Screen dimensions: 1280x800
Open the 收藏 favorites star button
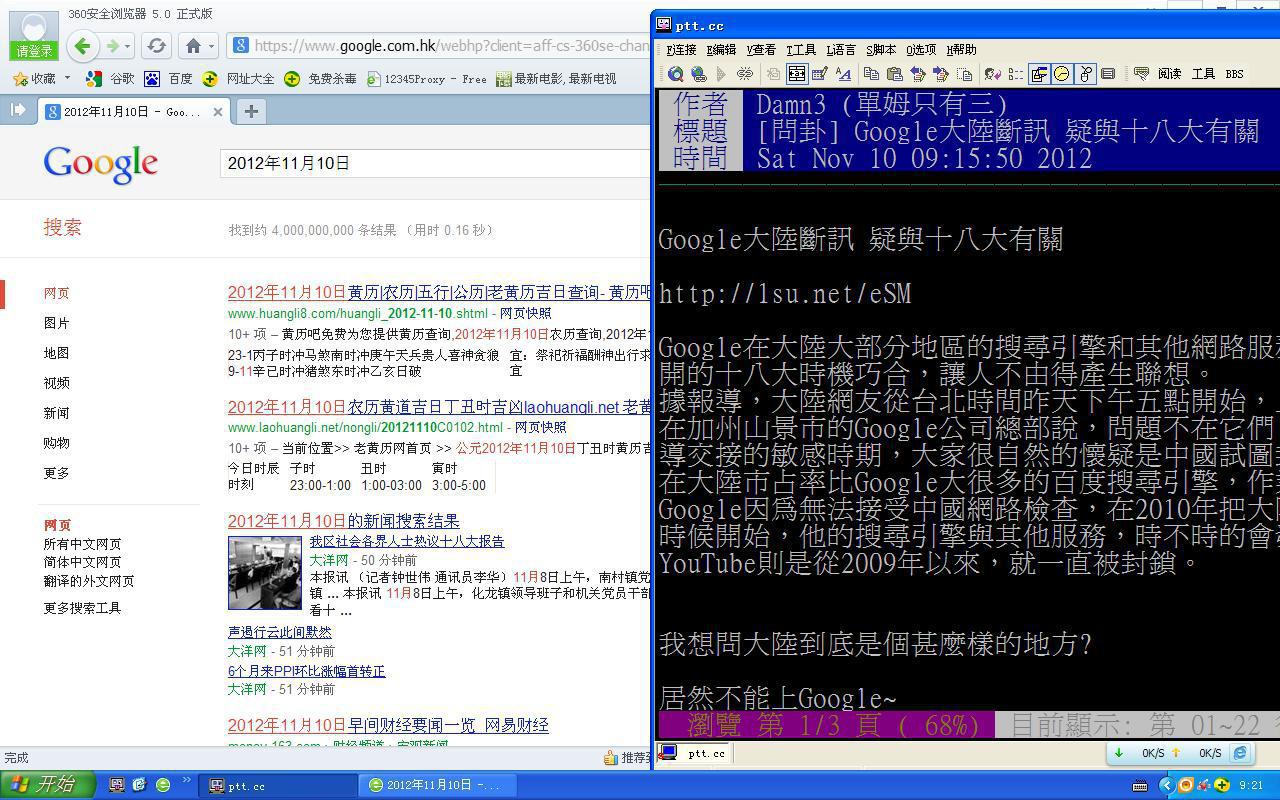[x=34, y=78]
